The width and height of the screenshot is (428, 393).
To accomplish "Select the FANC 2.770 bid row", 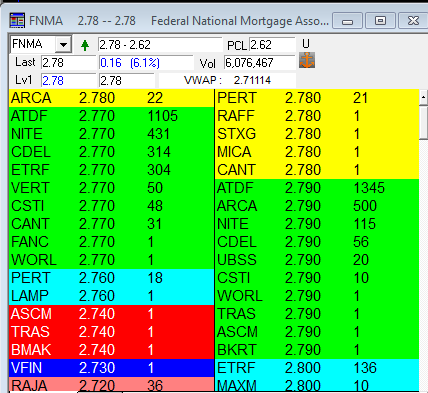I will (x=111, y=242).
